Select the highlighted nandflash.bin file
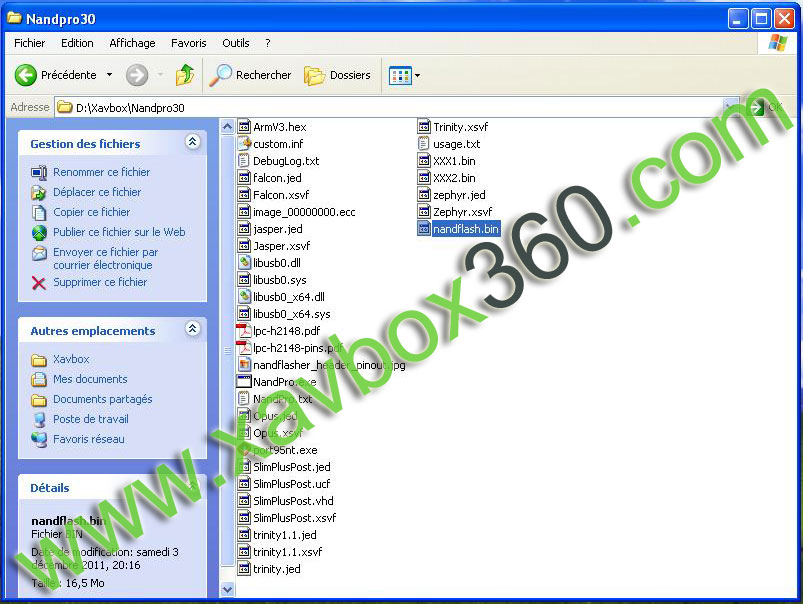 point(459,228)
